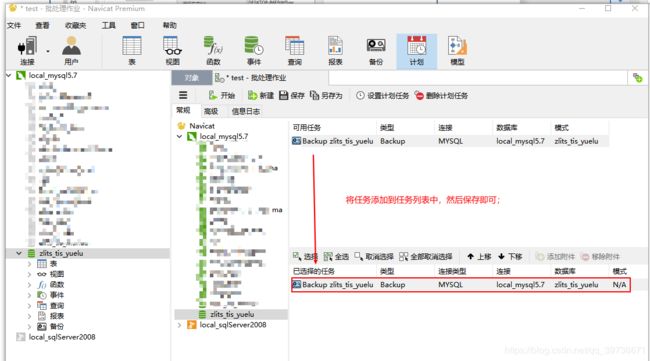Open the 事件 events list
Screen dimensions: 650x361
pyautogui.click(x=254, y=51)
